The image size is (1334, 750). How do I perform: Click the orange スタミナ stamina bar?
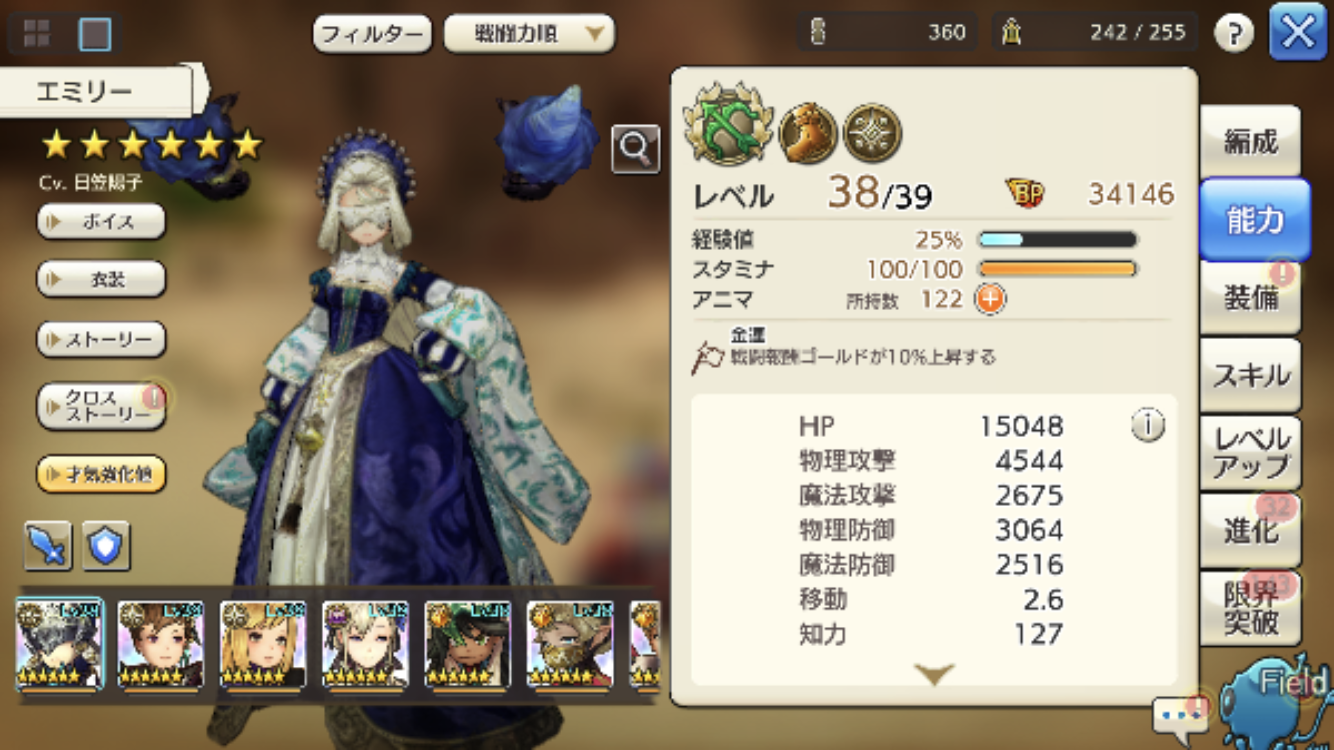point(1057,269)
